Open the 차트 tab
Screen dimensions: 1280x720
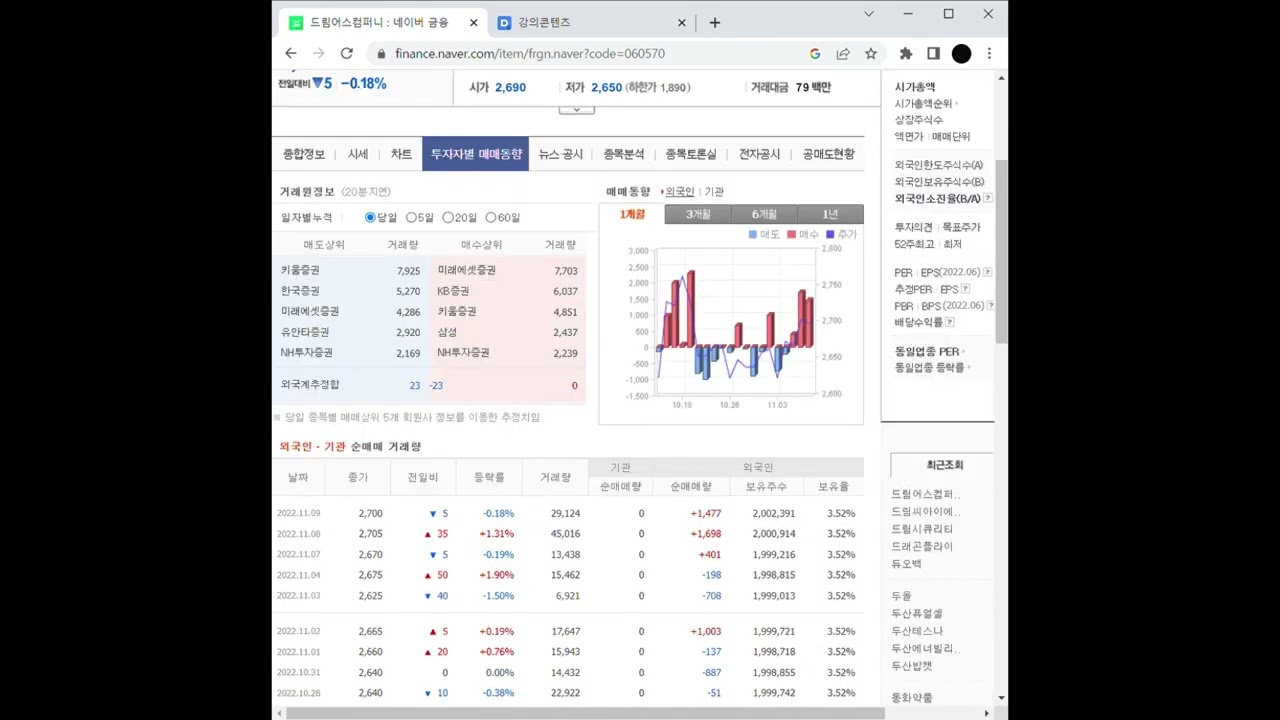[x=401, y=154]
